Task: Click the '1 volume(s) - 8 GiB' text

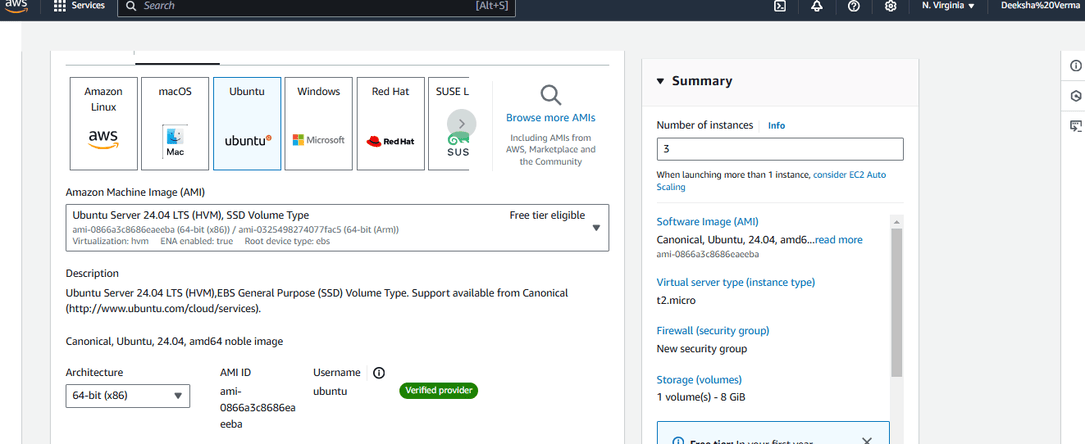Action: click(700, 397)
